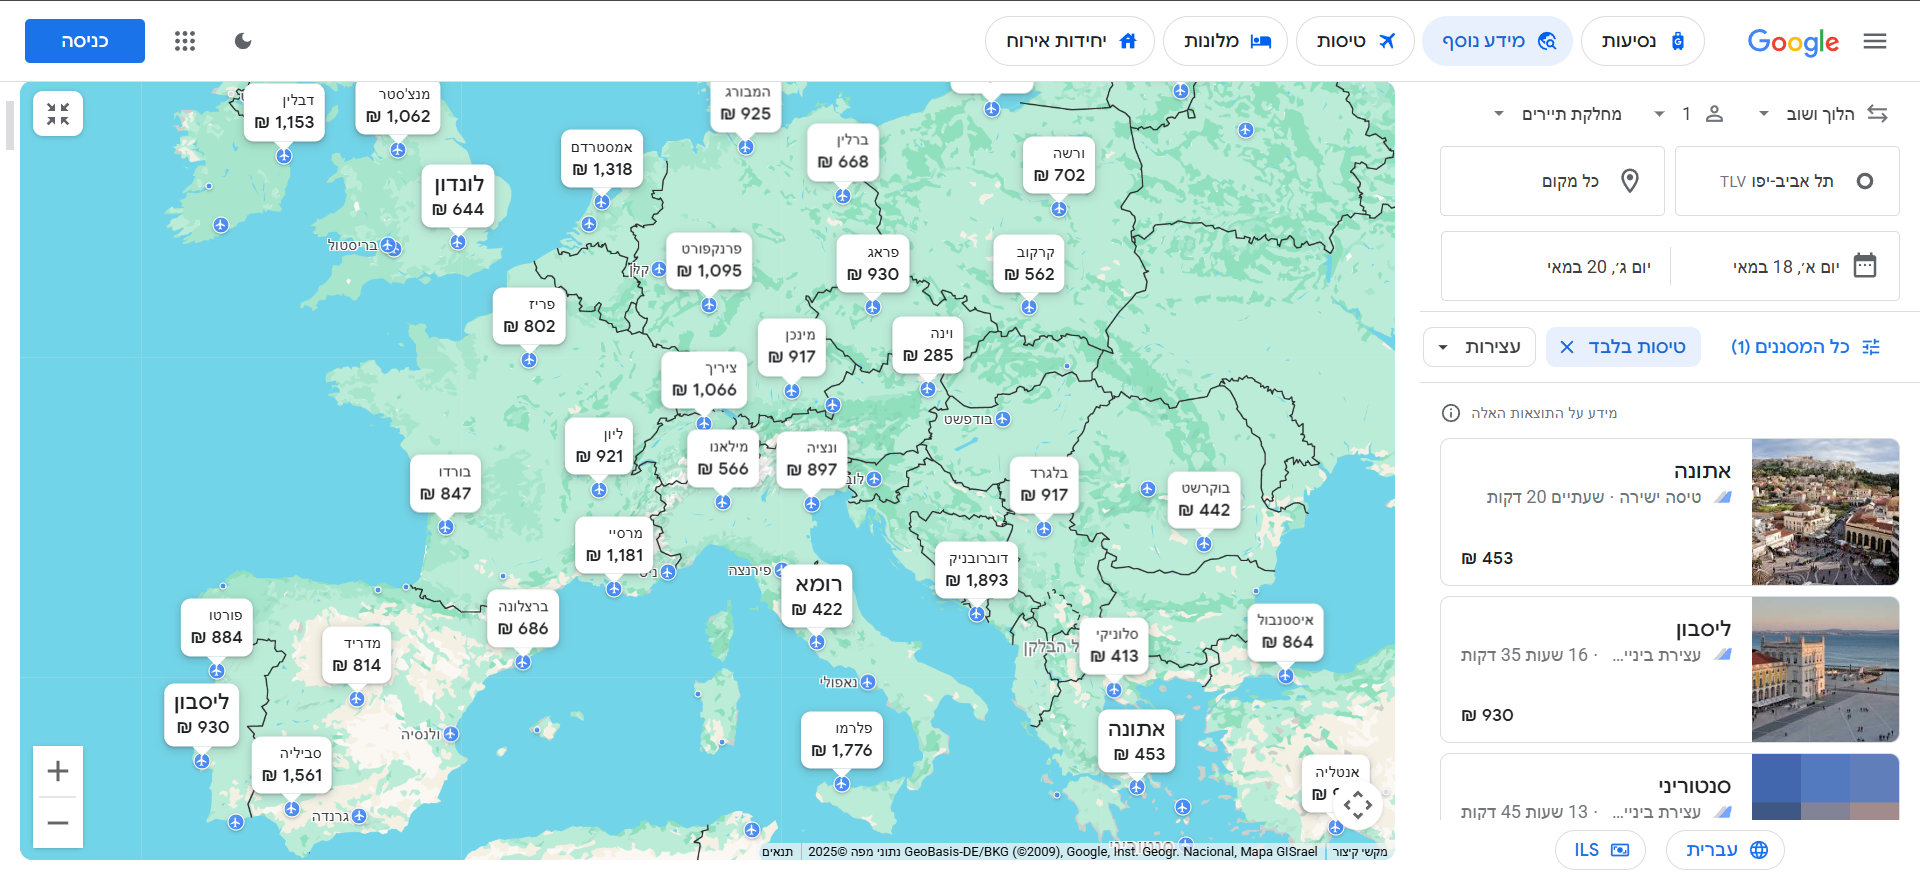Open the main hamburger menu

coord(1875,41)
